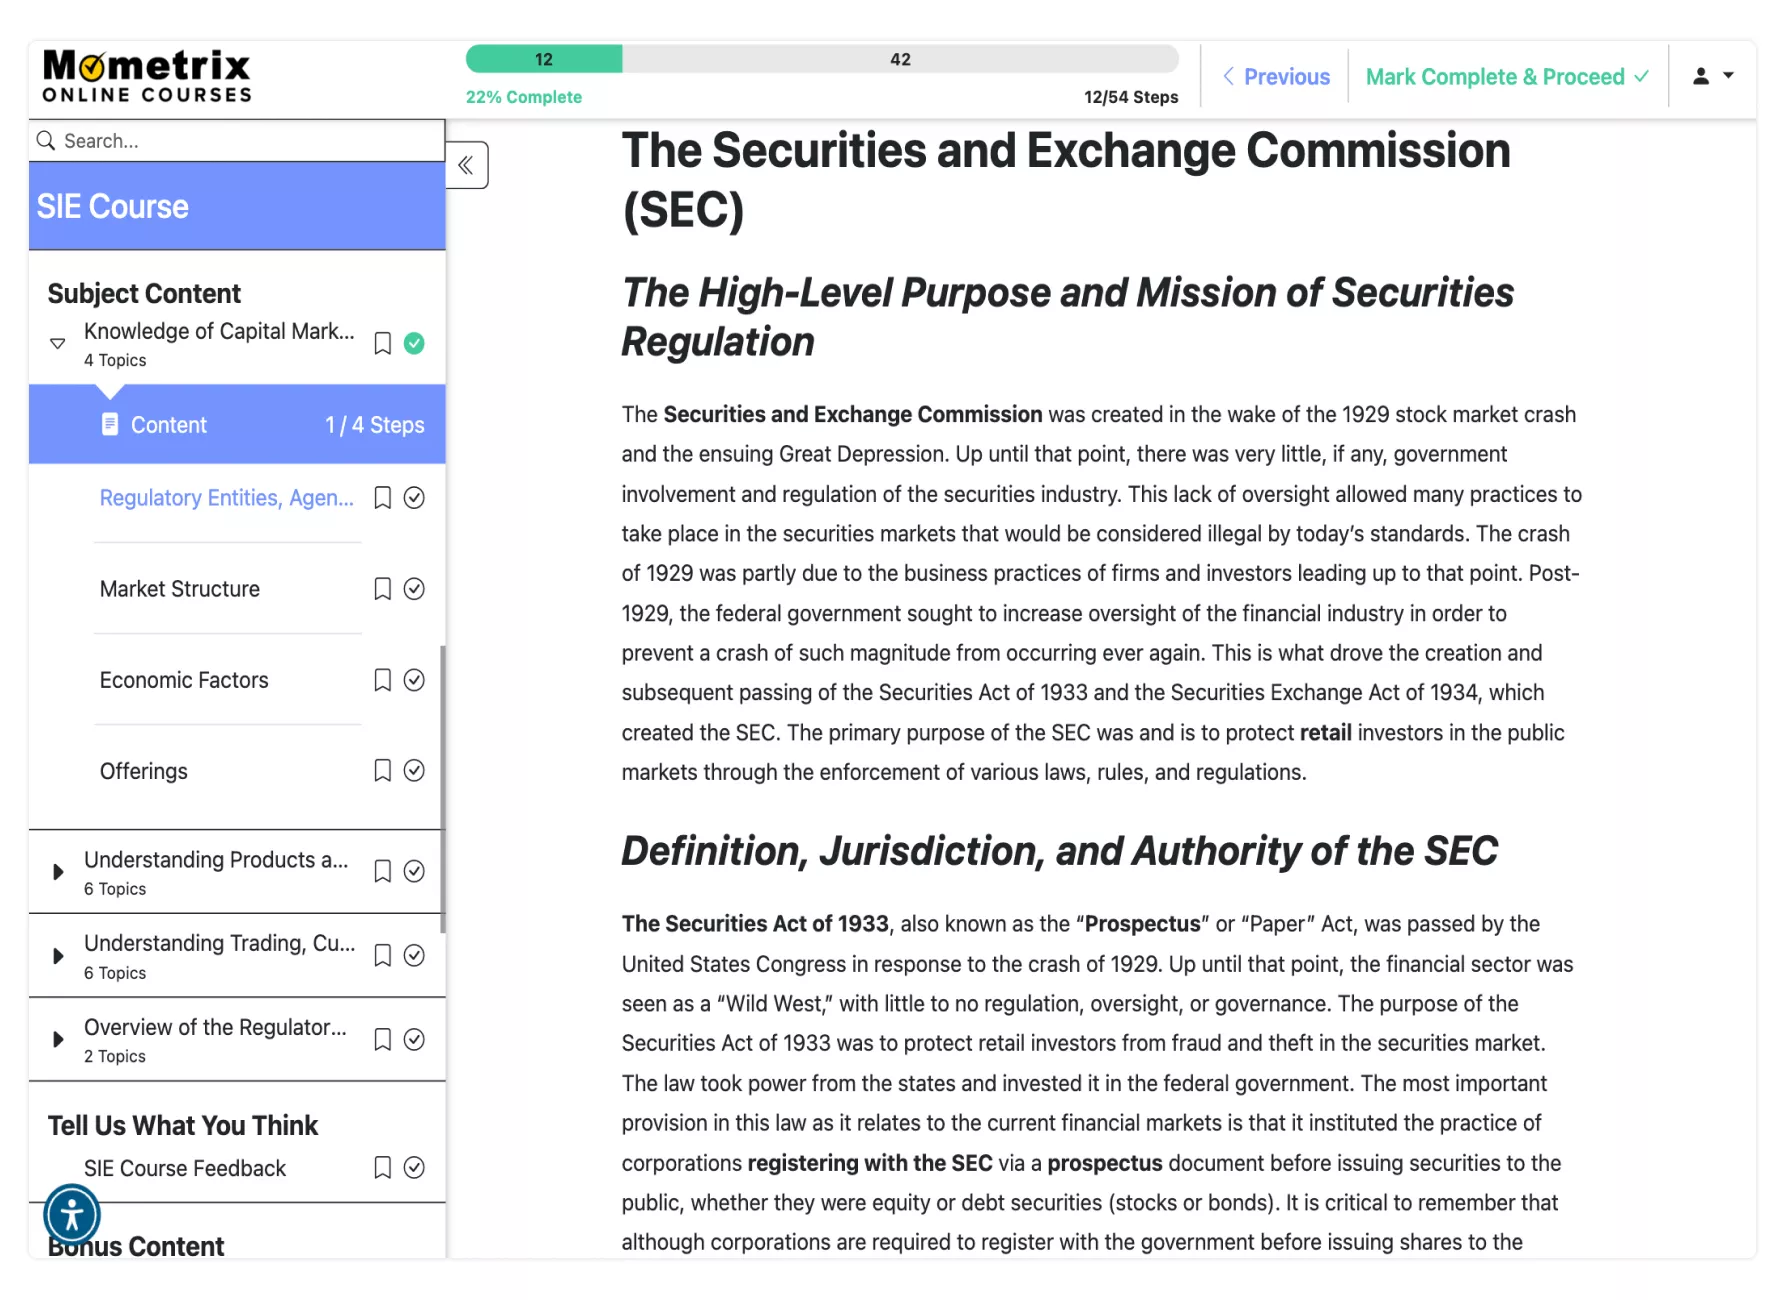The image size is (1784, 1300).
Task: Toggle completion check for Economic Factors
Action: tap(414, 680)
